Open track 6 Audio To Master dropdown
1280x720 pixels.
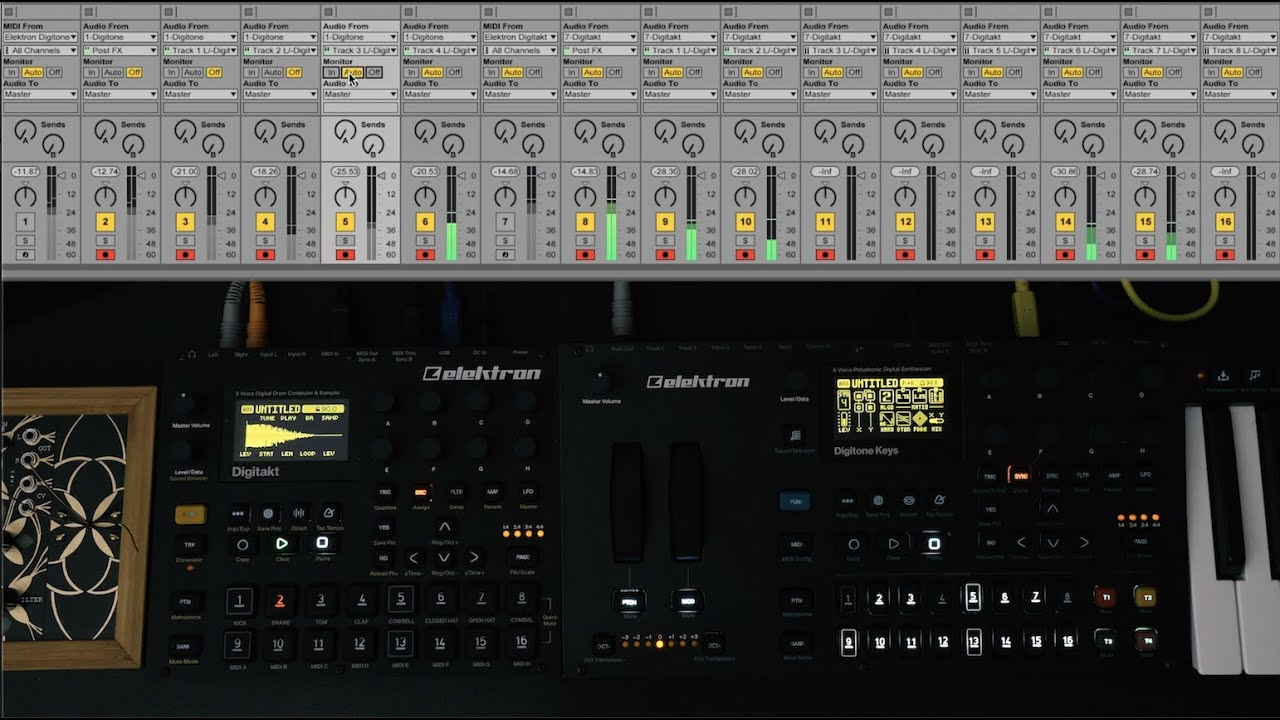pos(440,94)
